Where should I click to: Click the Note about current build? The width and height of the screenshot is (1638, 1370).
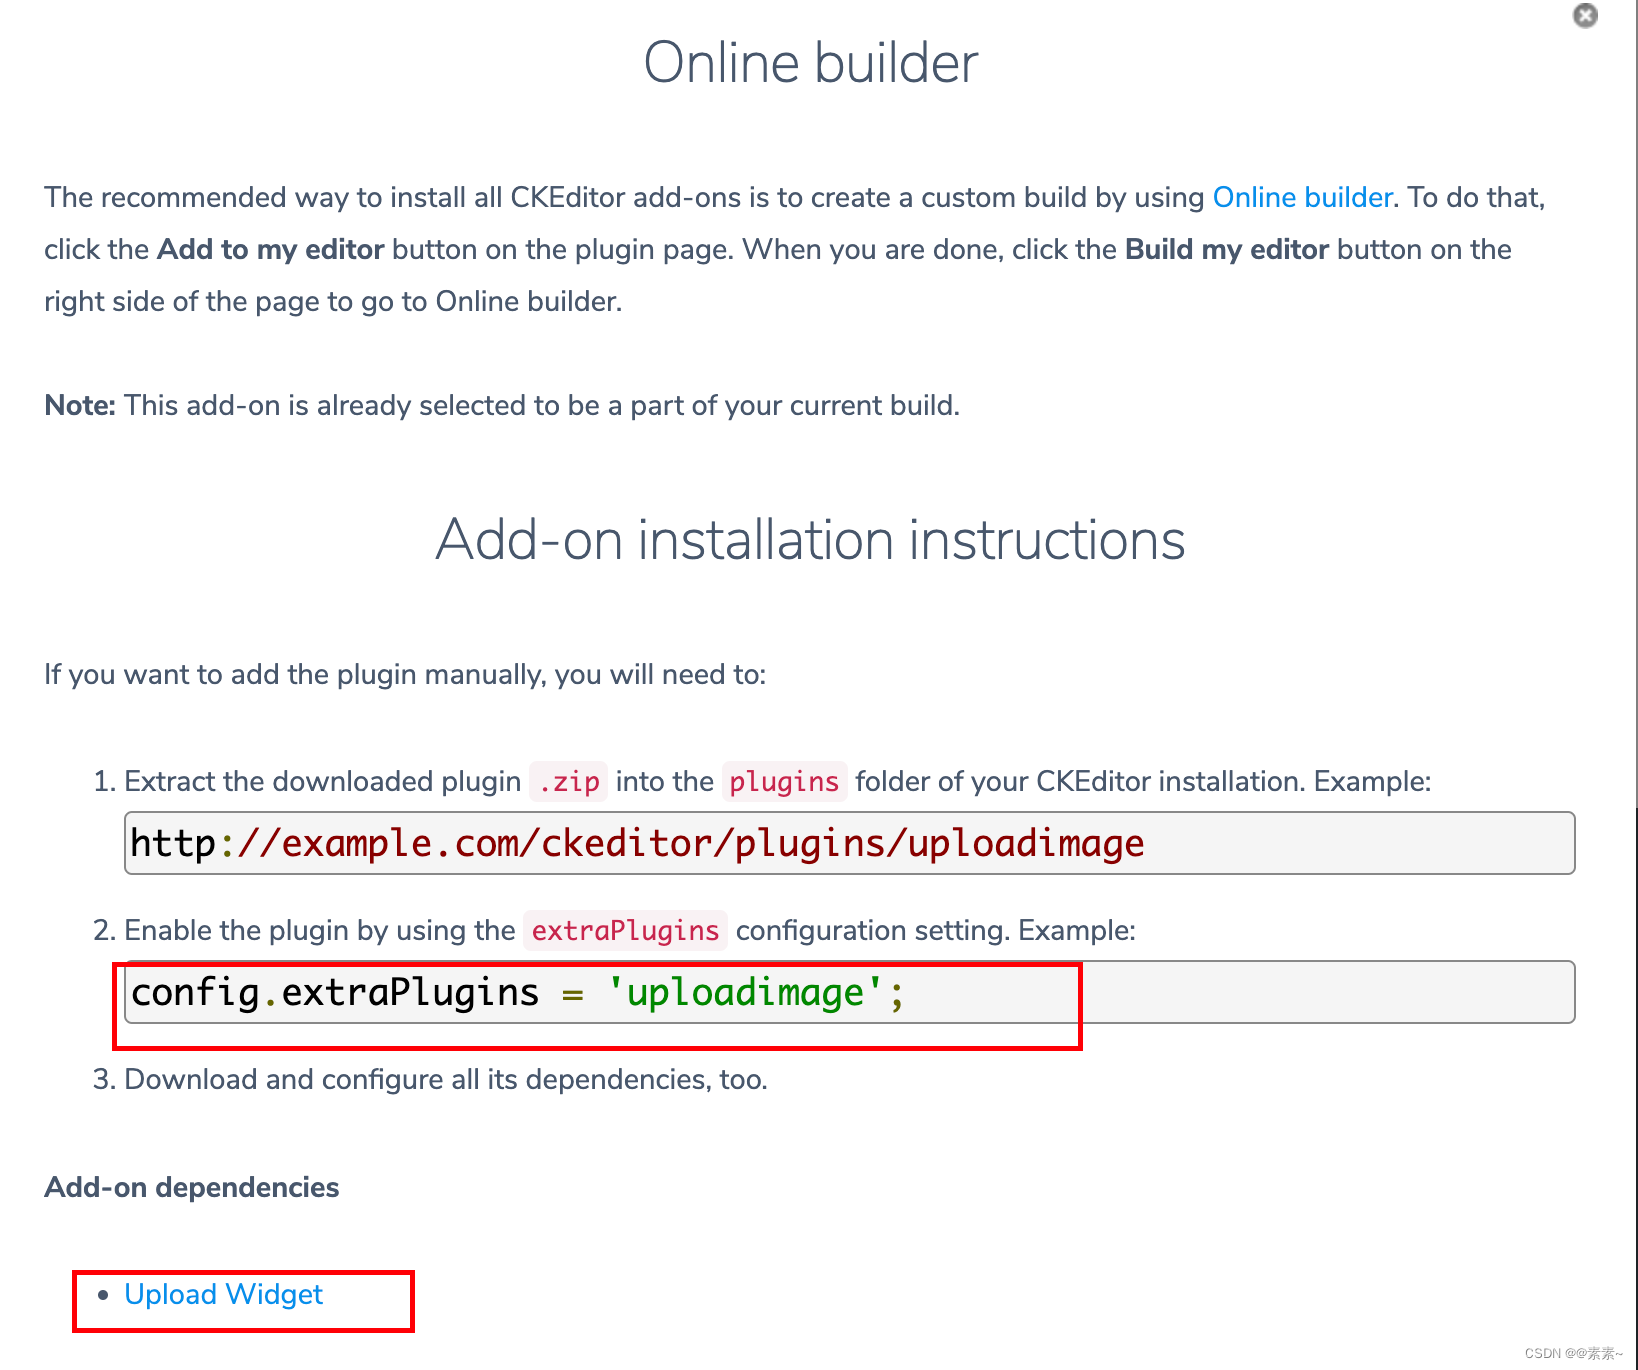coord(502,406)
